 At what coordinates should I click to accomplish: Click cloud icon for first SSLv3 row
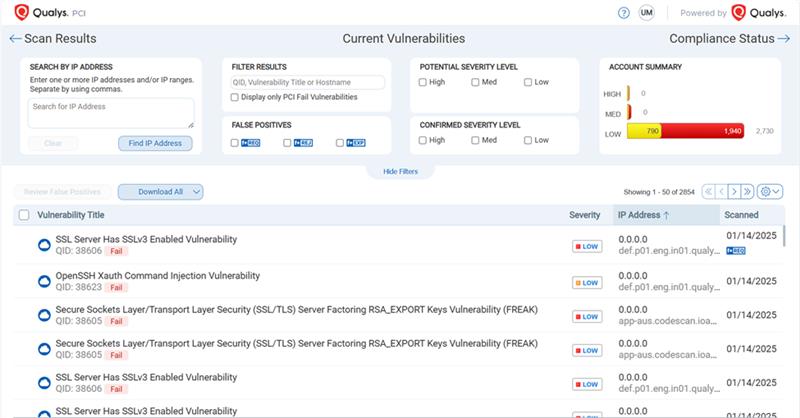(x=44, y=245)
